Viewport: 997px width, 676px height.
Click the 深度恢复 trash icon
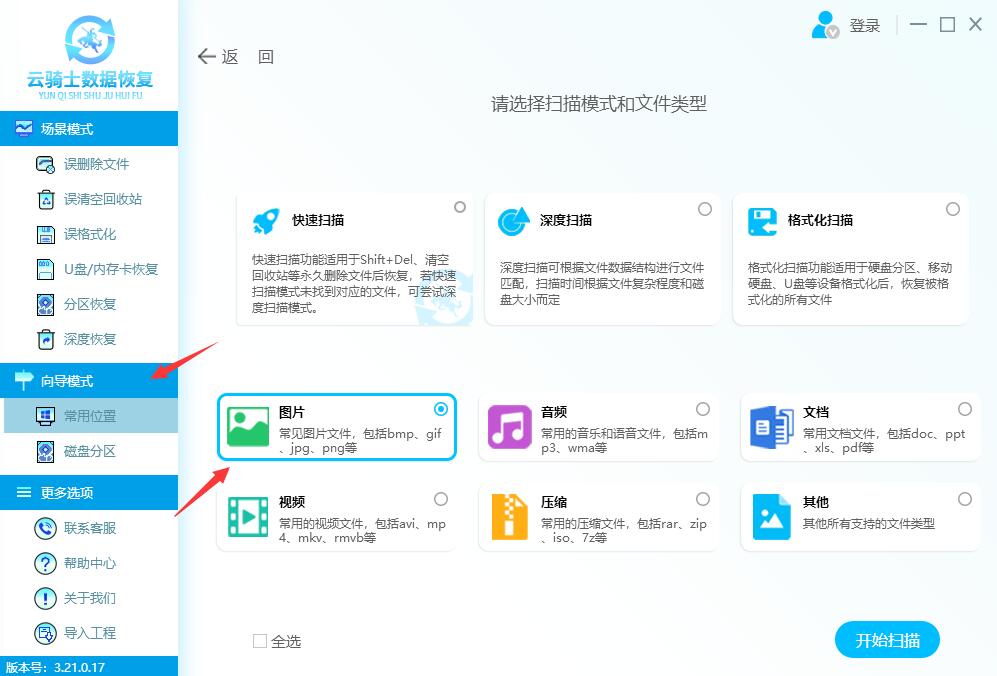click(46, 340)
